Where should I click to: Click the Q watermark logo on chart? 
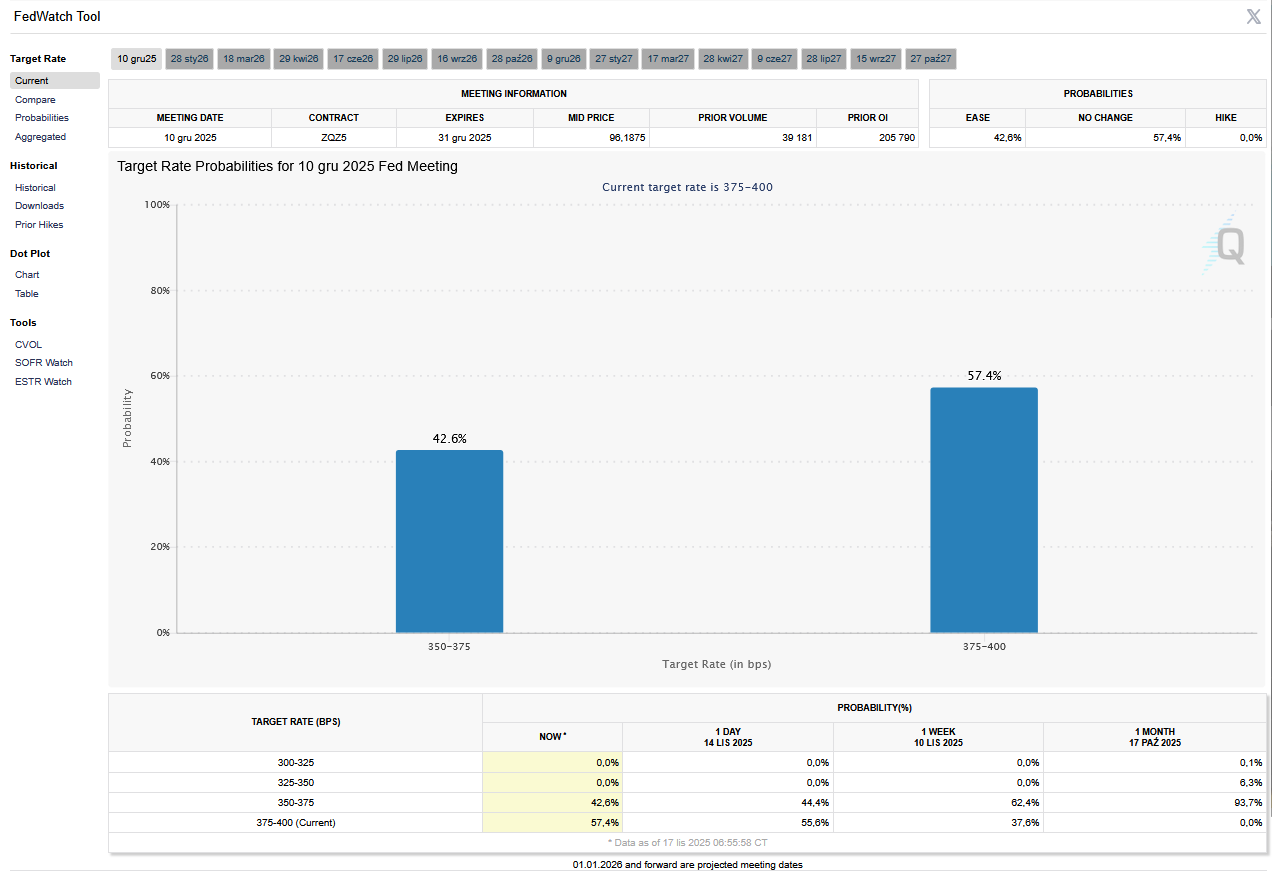pos(1226,245)
